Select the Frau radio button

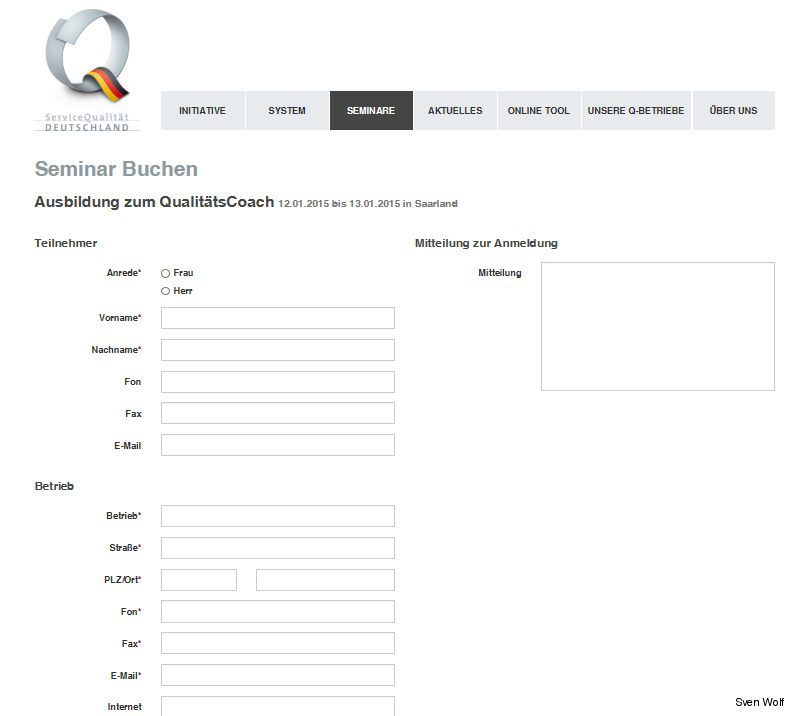coord(166,273)
